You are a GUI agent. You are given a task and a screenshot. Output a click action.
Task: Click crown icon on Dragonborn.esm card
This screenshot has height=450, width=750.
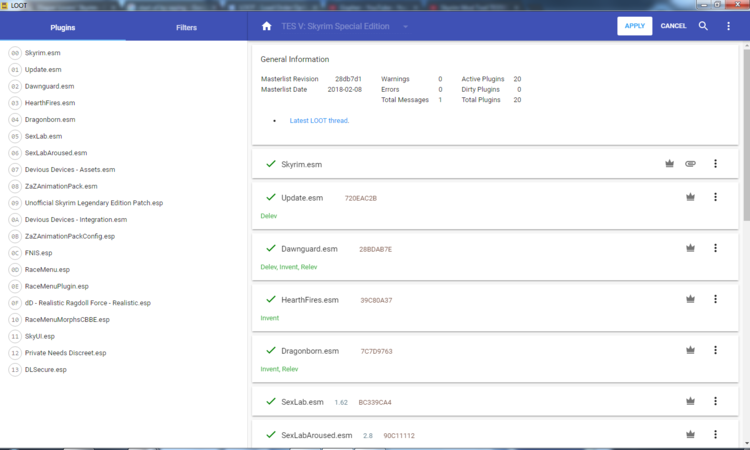[690, 351]
